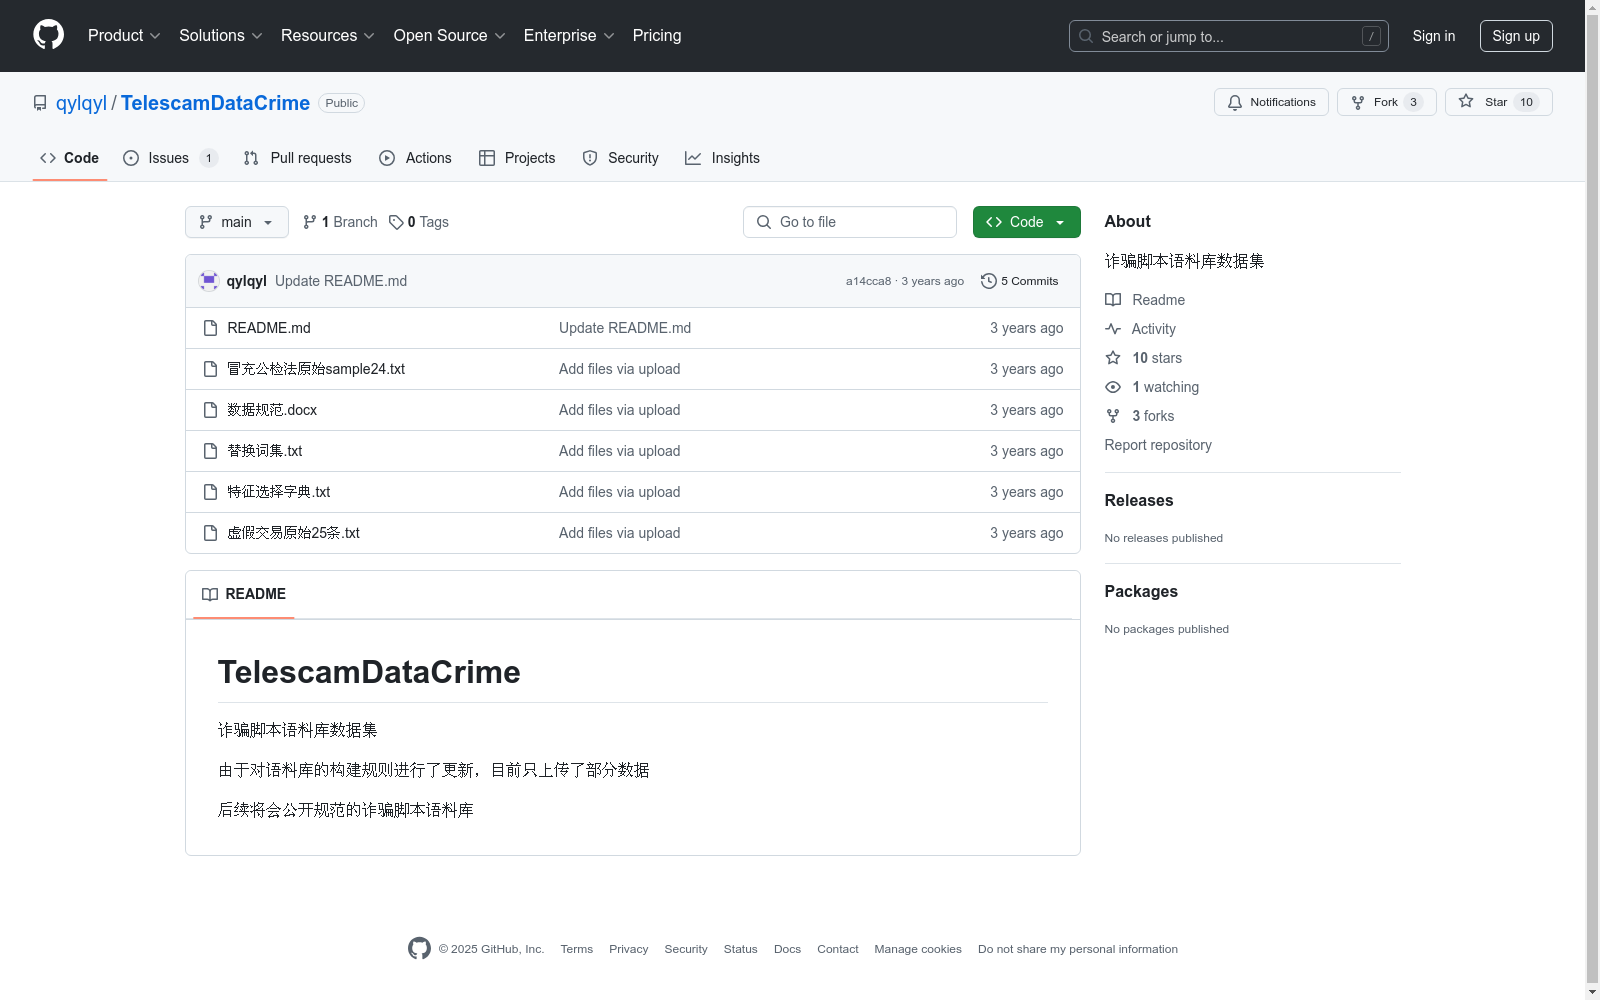View the 0 Tags link

coord(419,222)
